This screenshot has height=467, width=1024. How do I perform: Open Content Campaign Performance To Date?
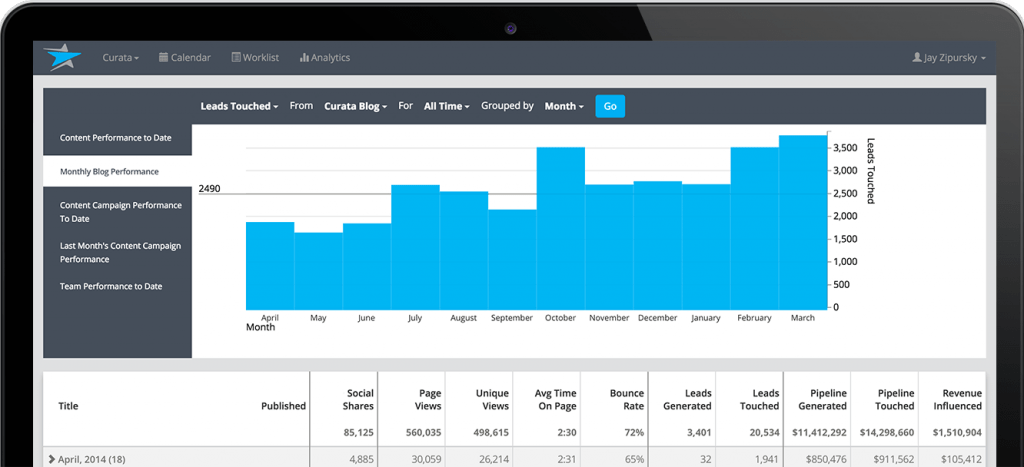pos(120,211)
